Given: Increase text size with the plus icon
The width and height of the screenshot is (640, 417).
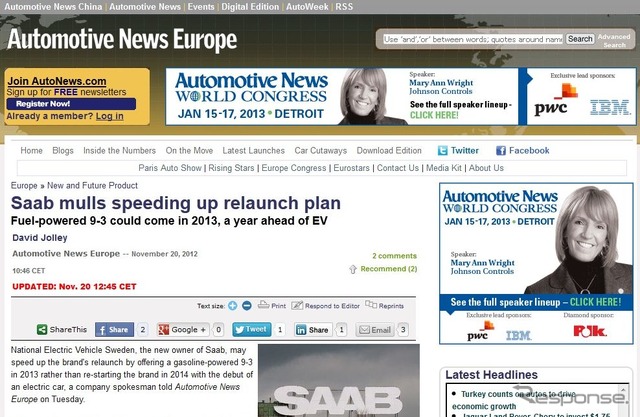Looking at the screenshot, I should 232,306.
